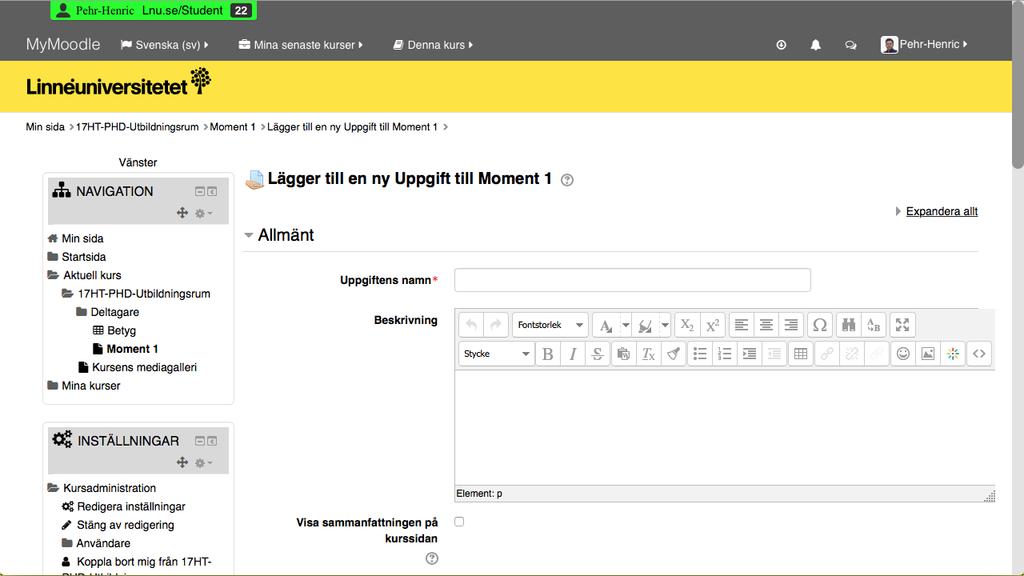This screenshot has width=1024, height=576.
Task: Click the colorful media embed icon
Action: tap(953, 353)
